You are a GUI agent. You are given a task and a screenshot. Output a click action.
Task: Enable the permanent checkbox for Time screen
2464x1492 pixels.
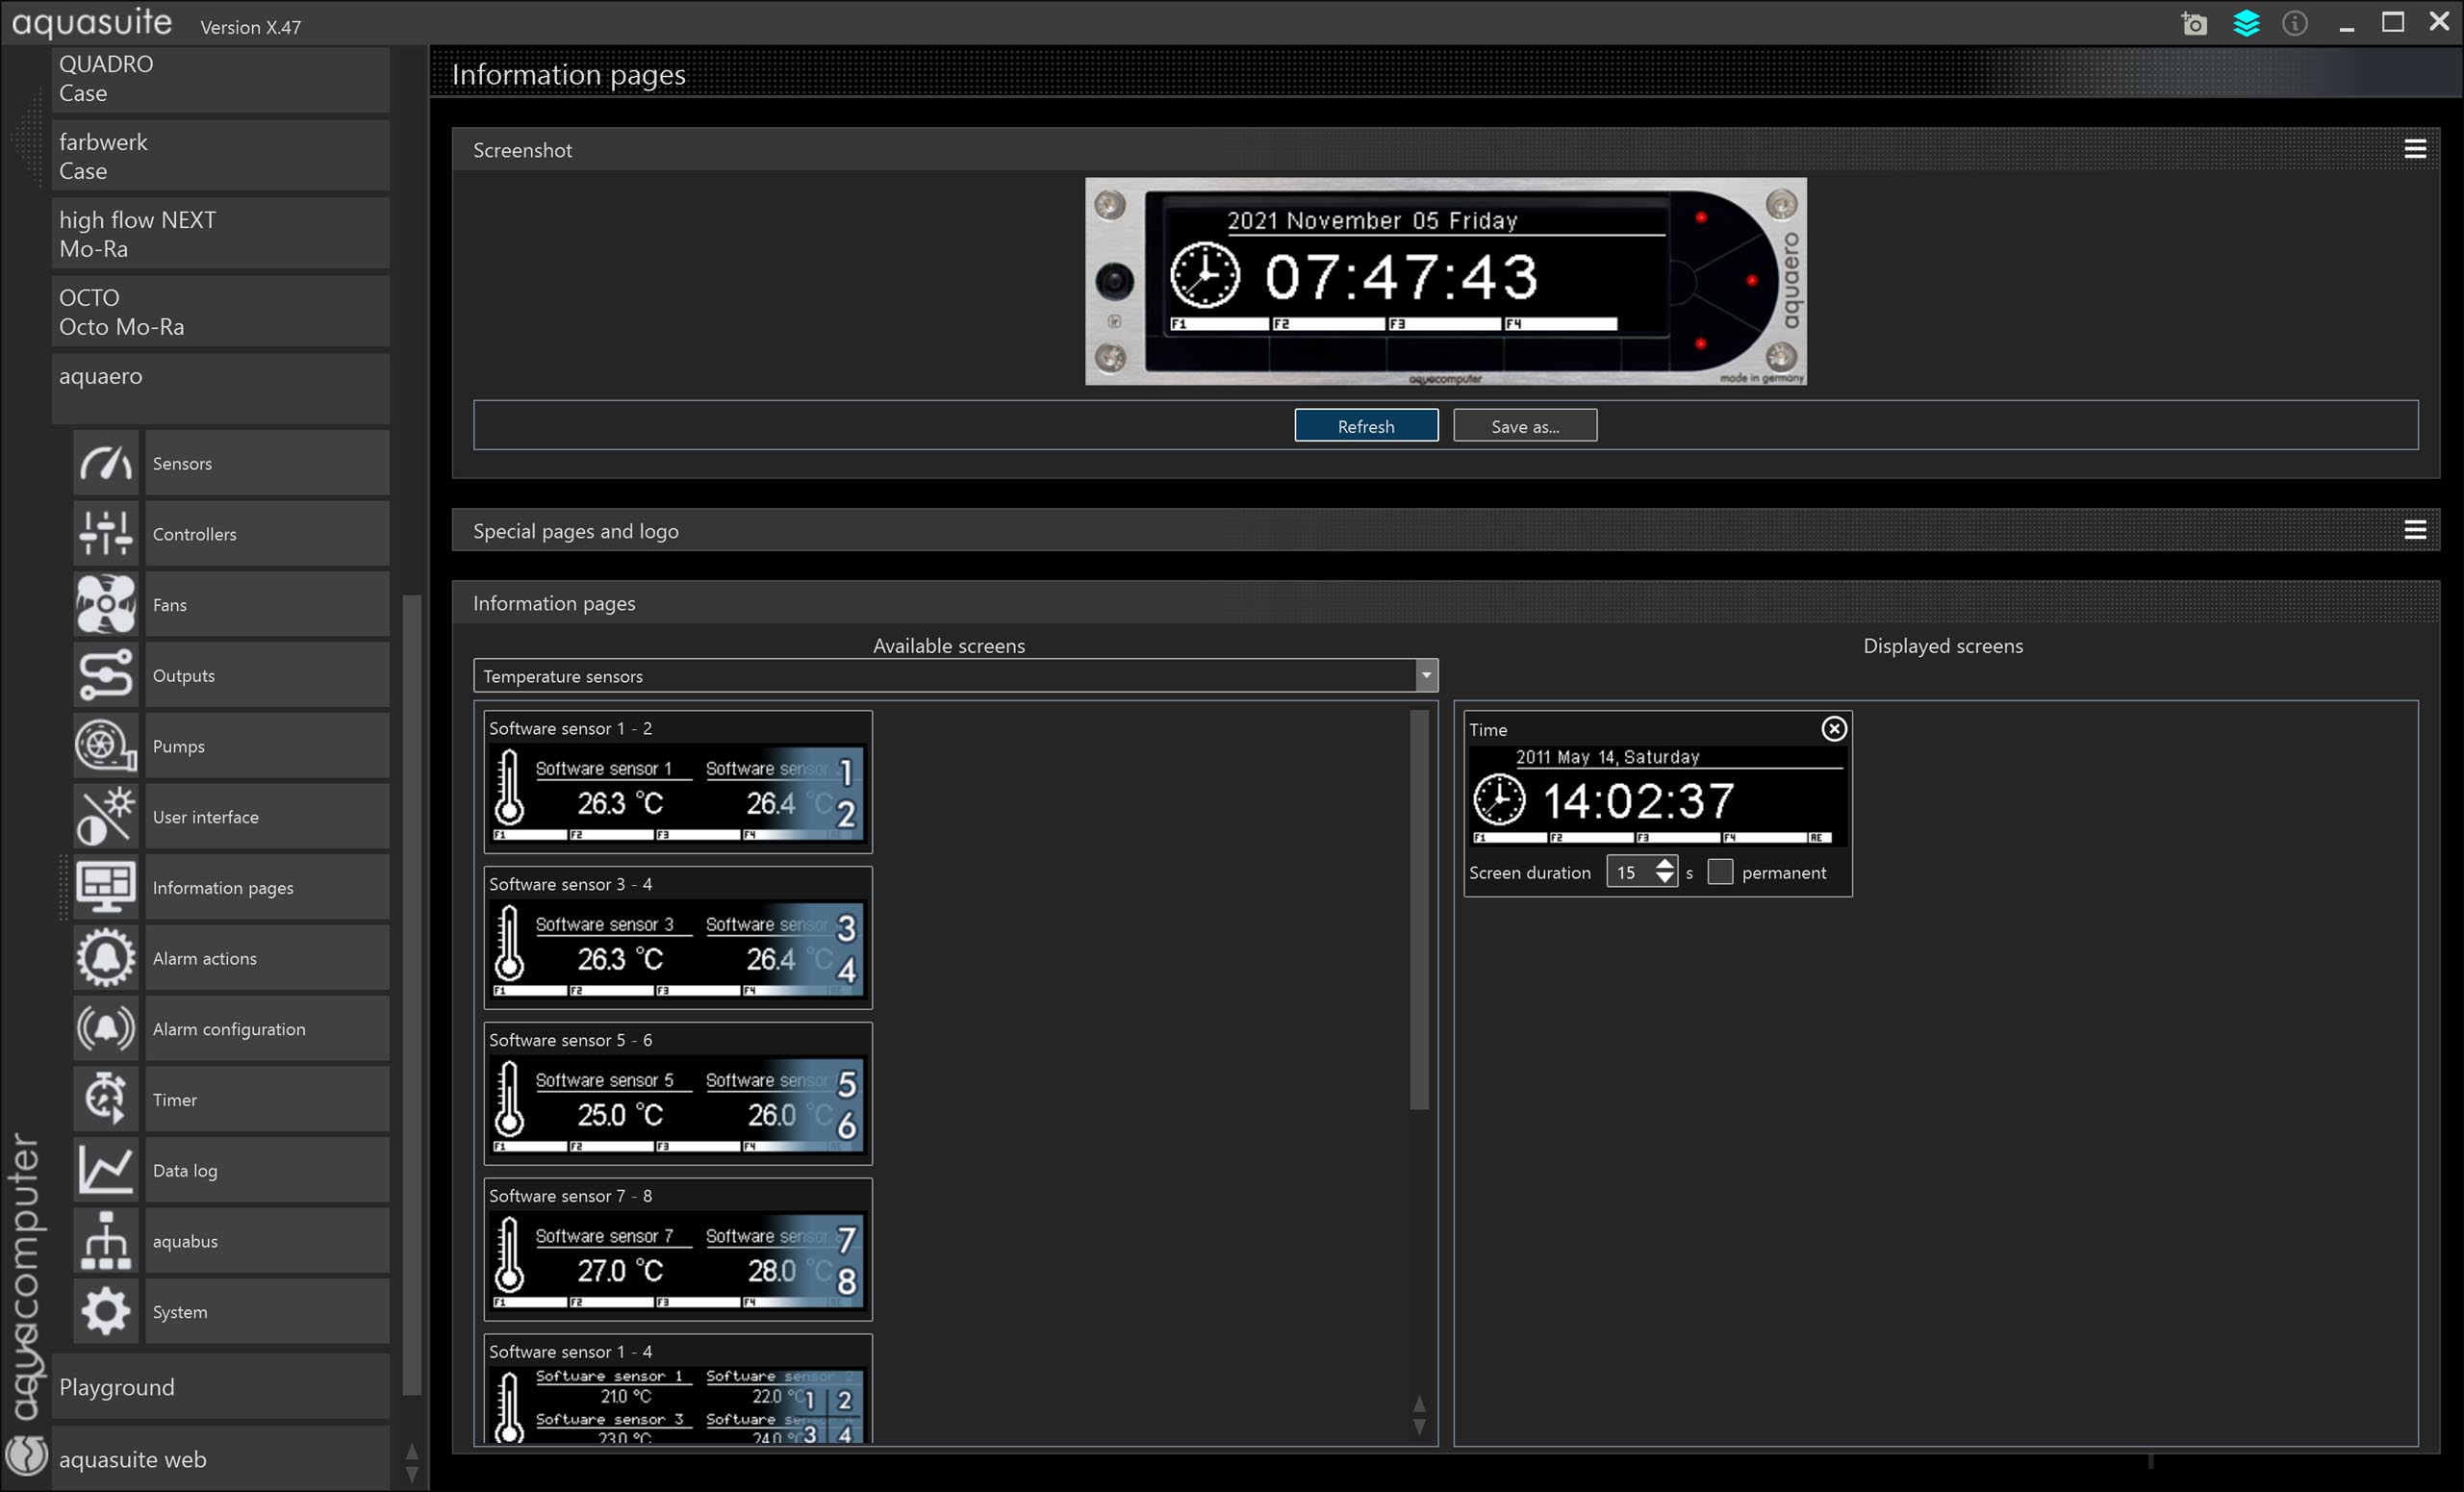tap(1720, 872)
